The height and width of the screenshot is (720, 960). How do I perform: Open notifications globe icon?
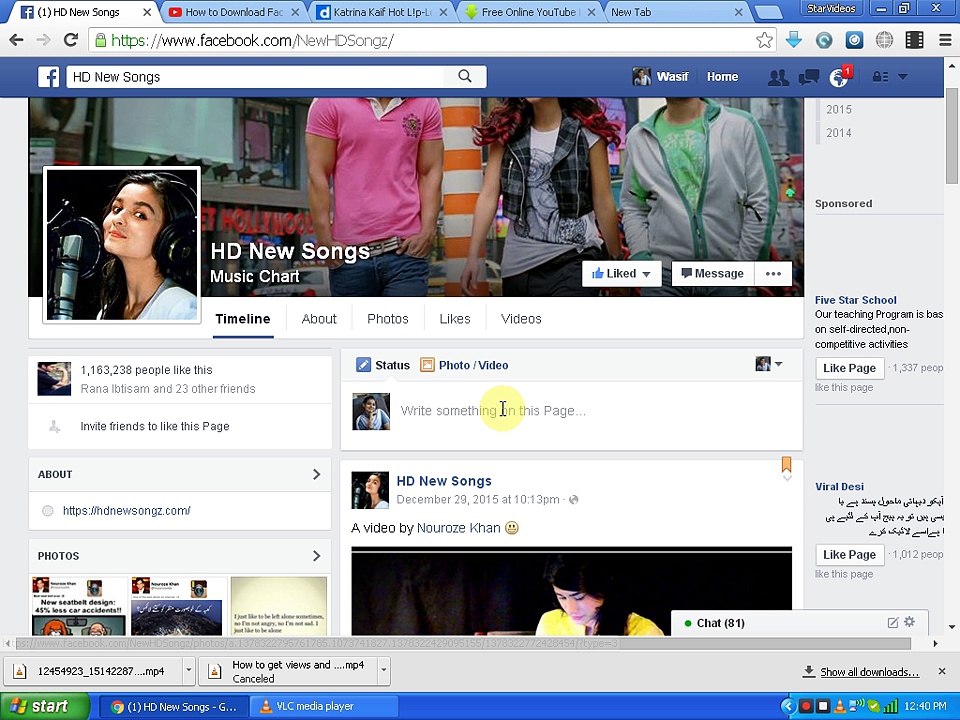840,77
